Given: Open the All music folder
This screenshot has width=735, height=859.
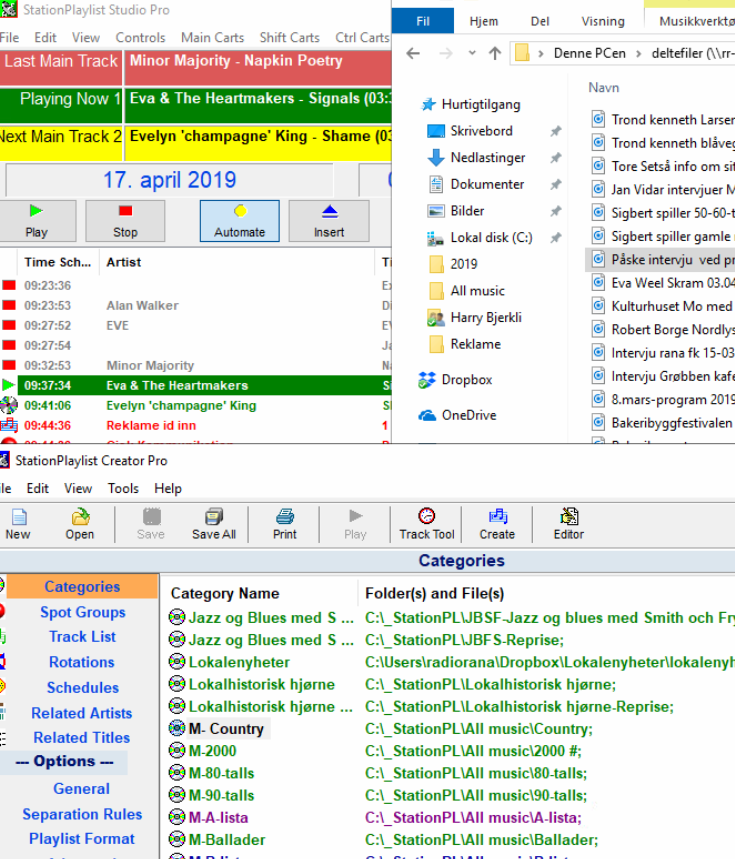Looking at the screenshot, I should tap(468, 291).
